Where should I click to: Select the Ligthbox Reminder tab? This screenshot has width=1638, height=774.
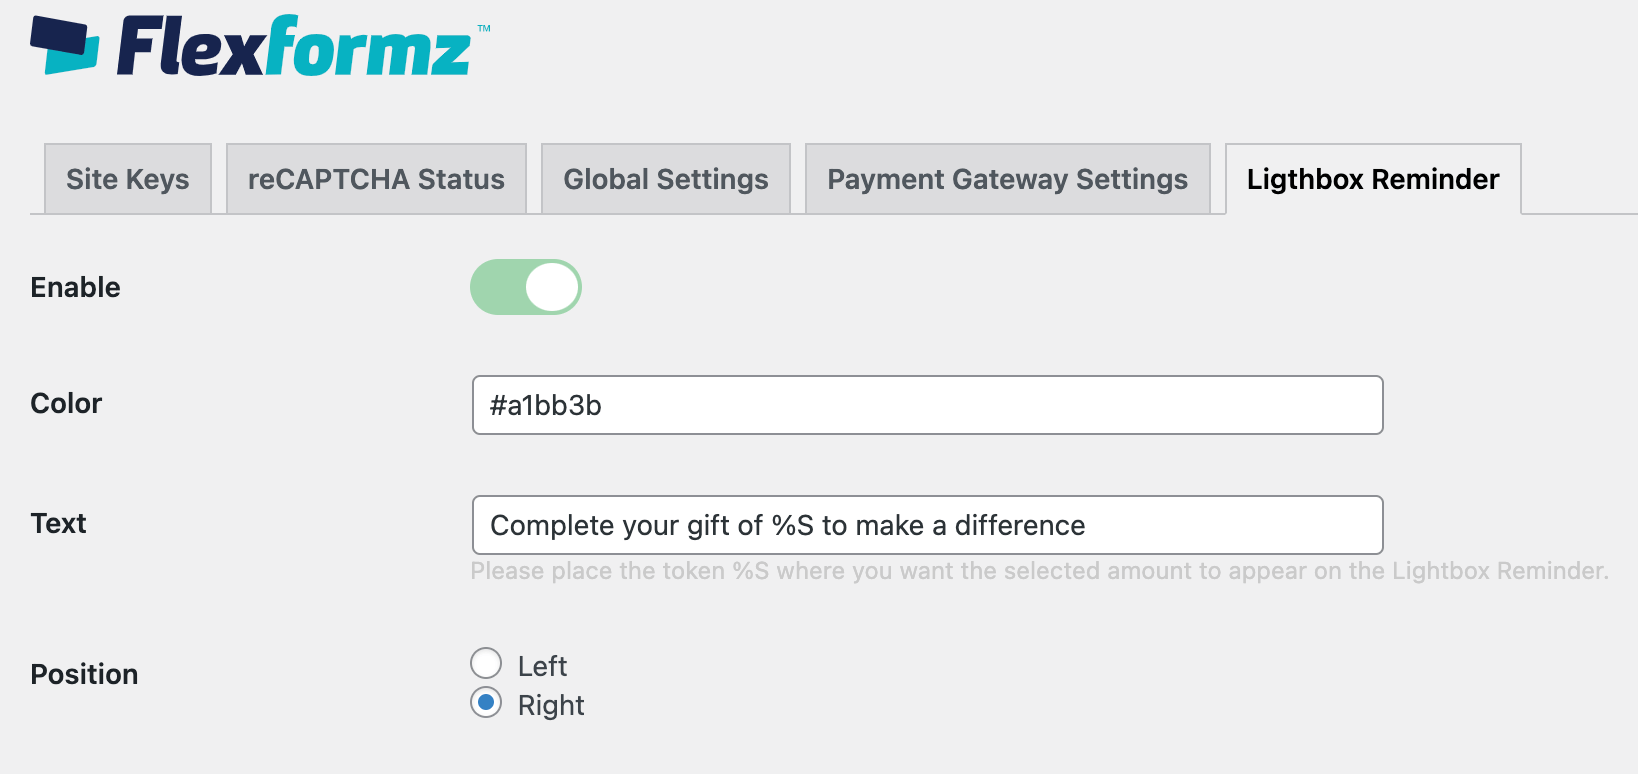(1372, 181)
